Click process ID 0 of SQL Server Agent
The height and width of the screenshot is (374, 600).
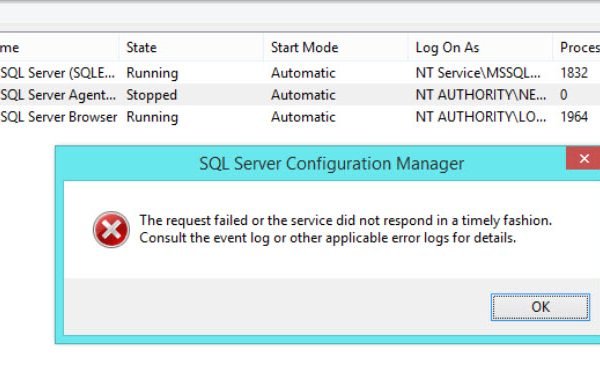(x=564, y=95)
